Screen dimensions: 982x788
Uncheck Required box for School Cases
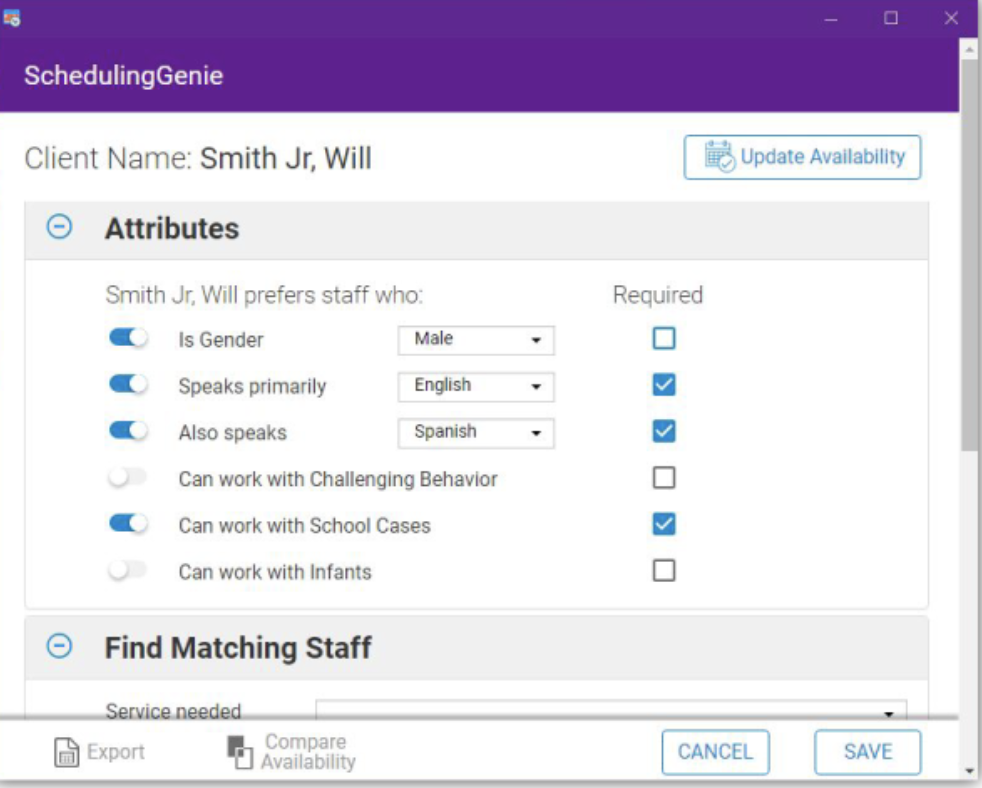pos(664,524)
